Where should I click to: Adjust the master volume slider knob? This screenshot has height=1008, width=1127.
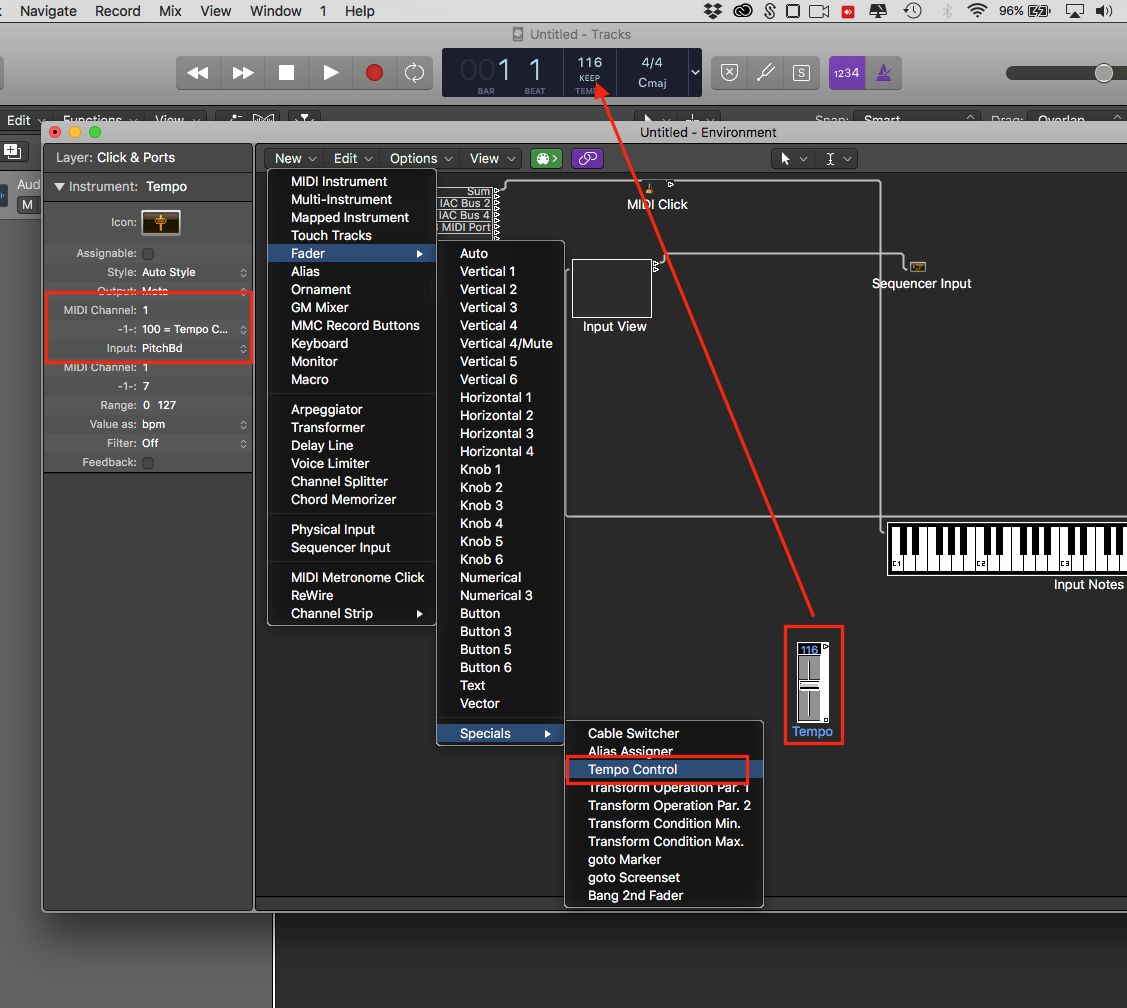pyautogui.click(x=1104, y=73)
